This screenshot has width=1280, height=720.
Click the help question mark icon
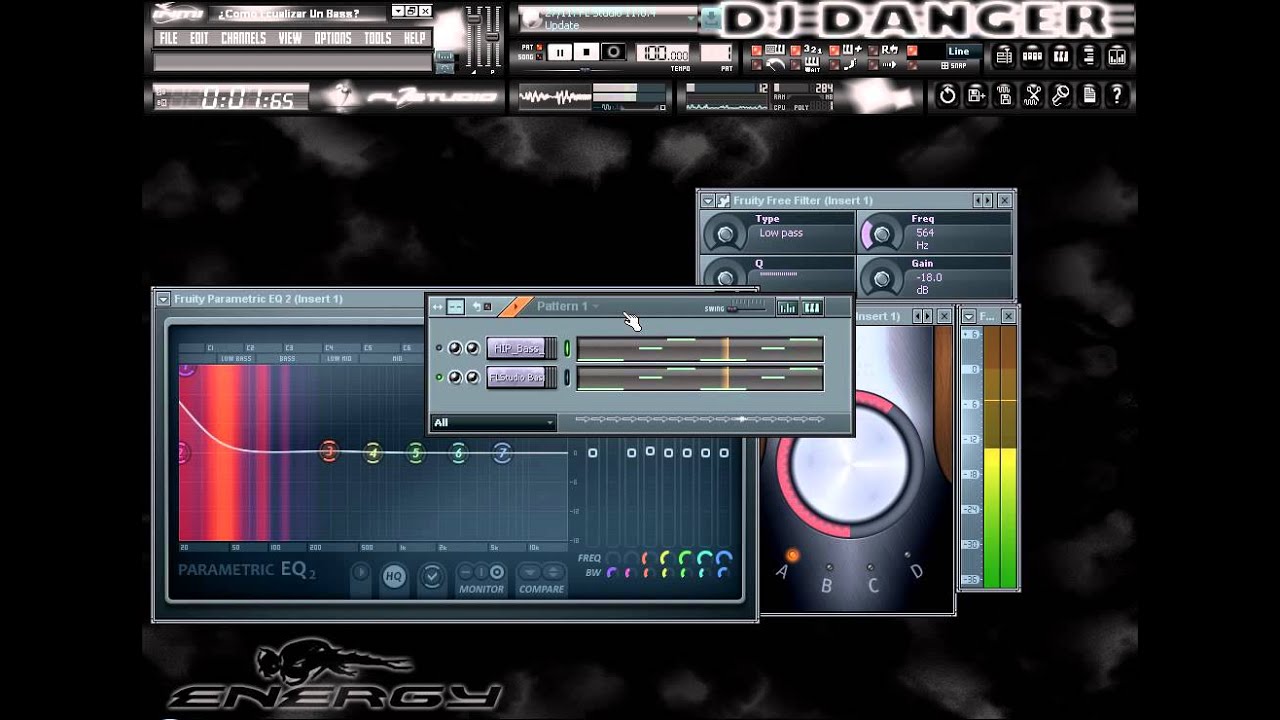click(1117, 96)
